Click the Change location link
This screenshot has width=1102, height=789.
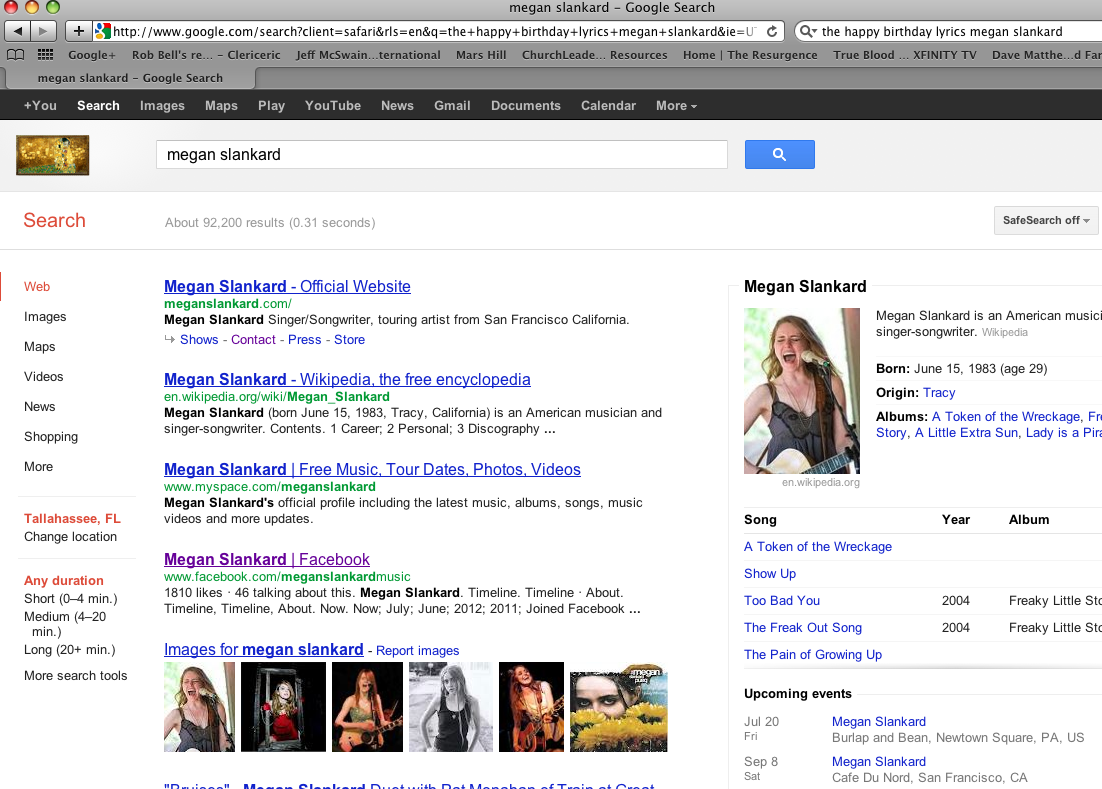click(70, 536)
